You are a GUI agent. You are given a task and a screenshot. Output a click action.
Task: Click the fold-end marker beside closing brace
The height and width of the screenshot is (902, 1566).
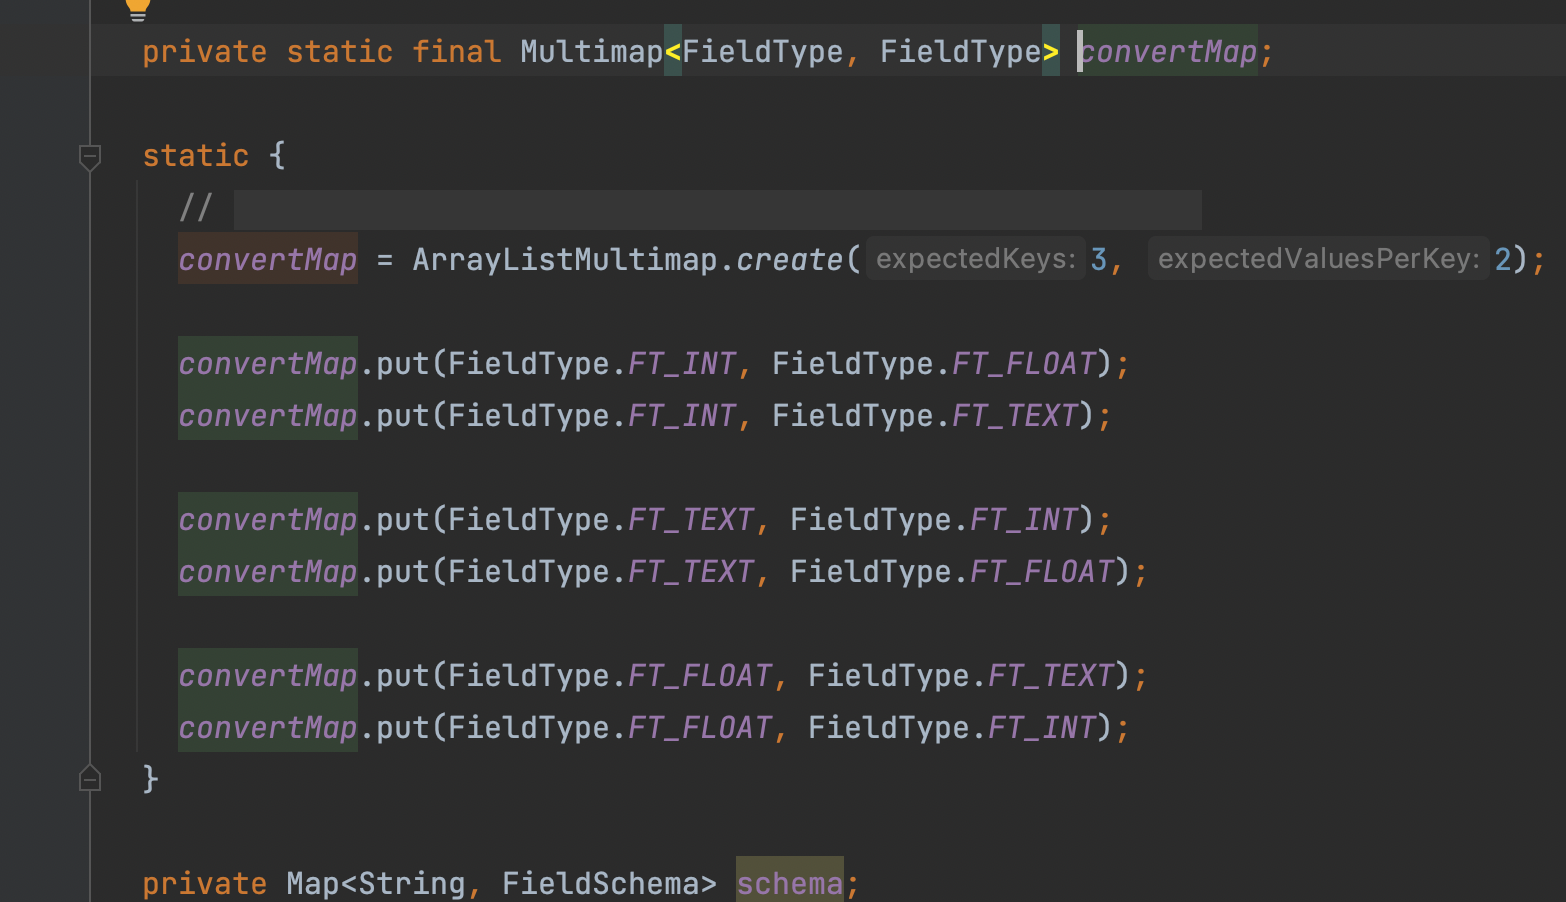[90, 778]
